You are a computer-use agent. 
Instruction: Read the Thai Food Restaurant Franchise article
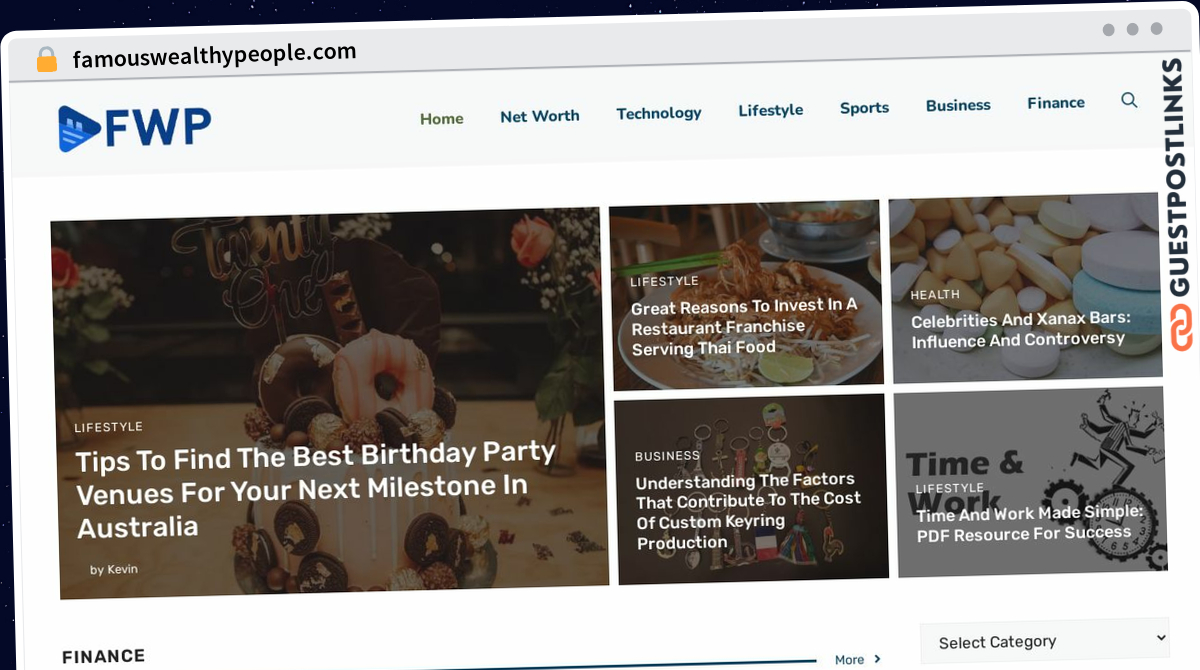745,326
